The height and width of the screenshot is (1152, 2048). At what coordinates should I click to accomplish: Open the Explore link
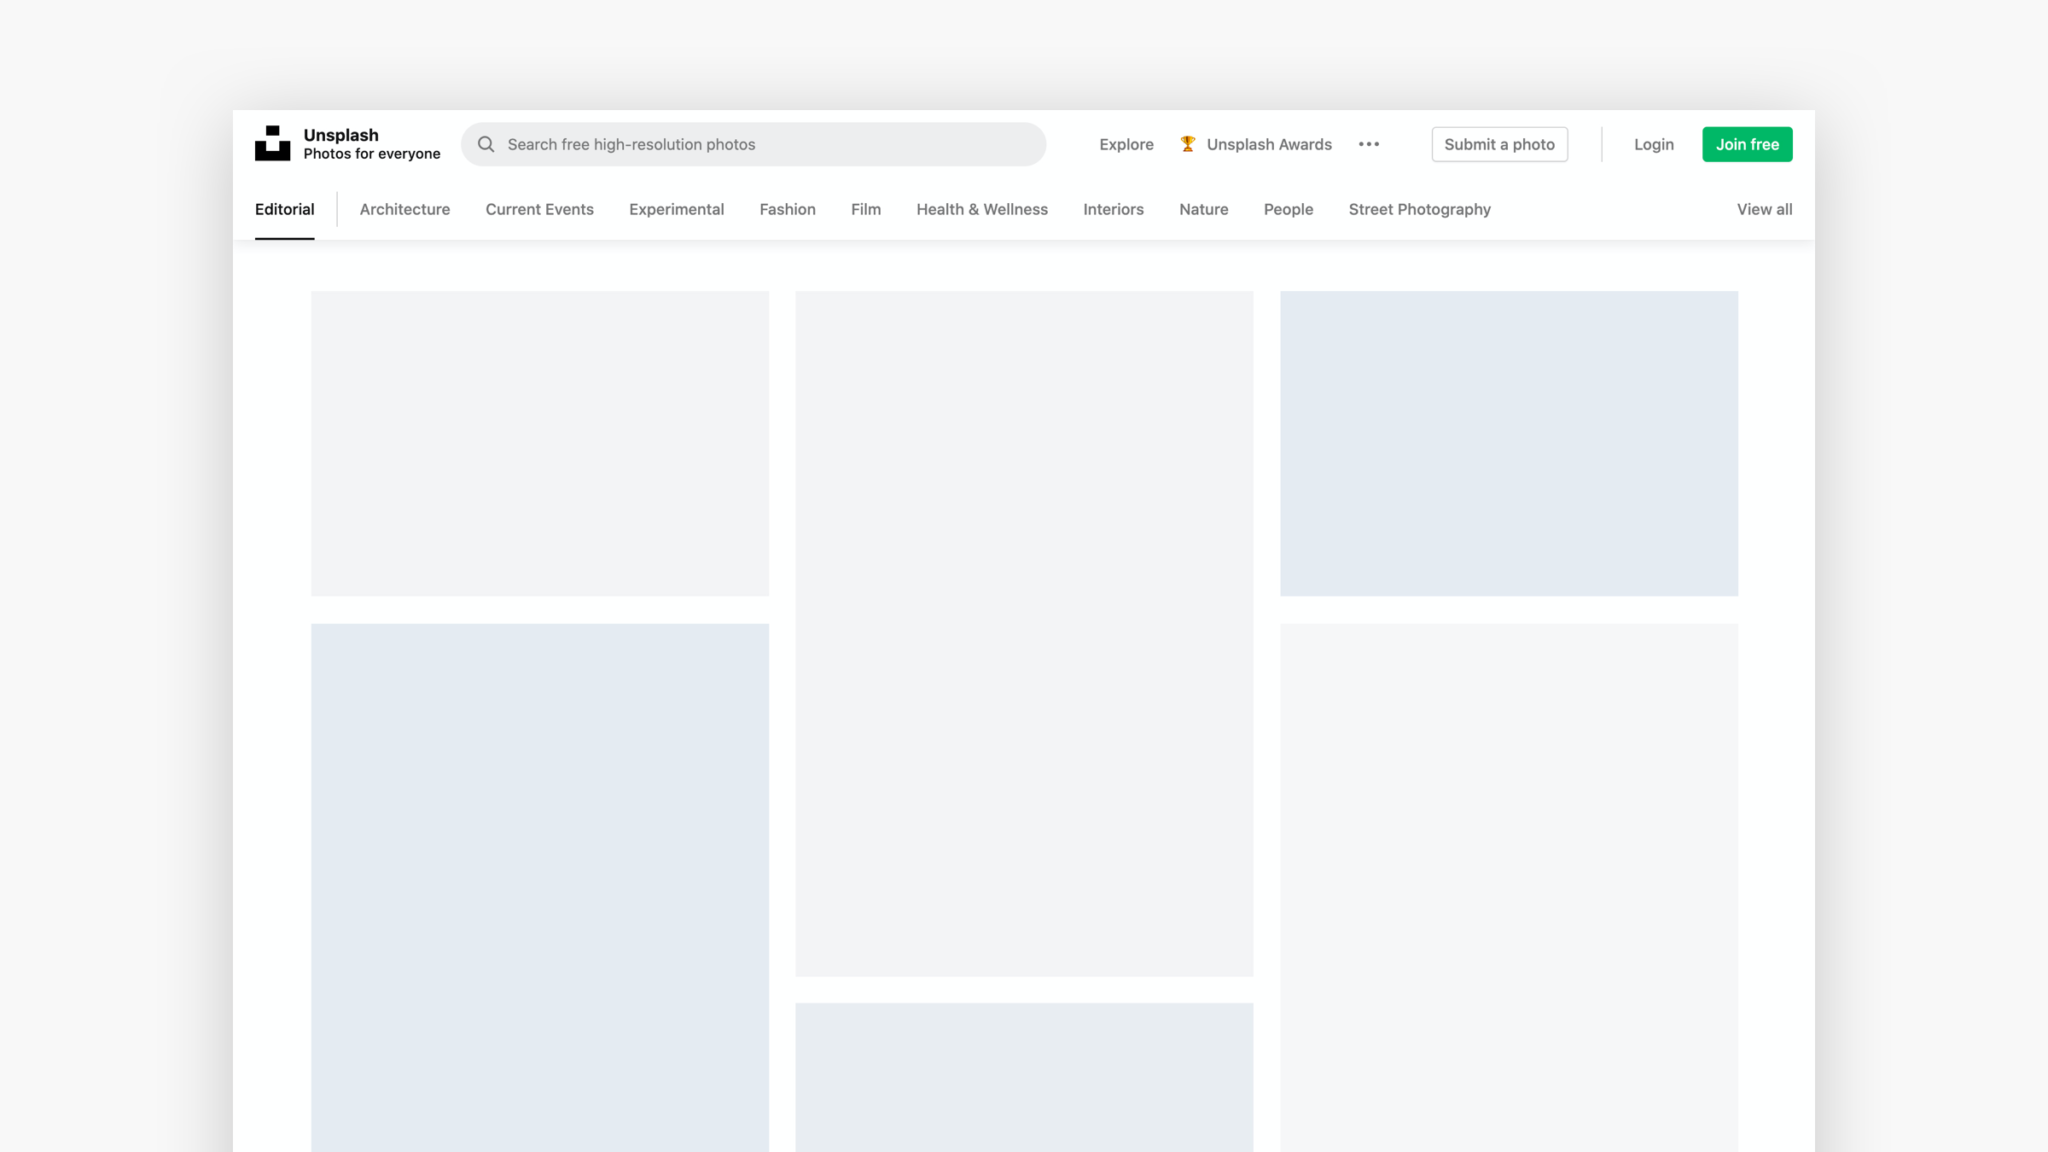pyautogui.click(x=1126, y=144)
